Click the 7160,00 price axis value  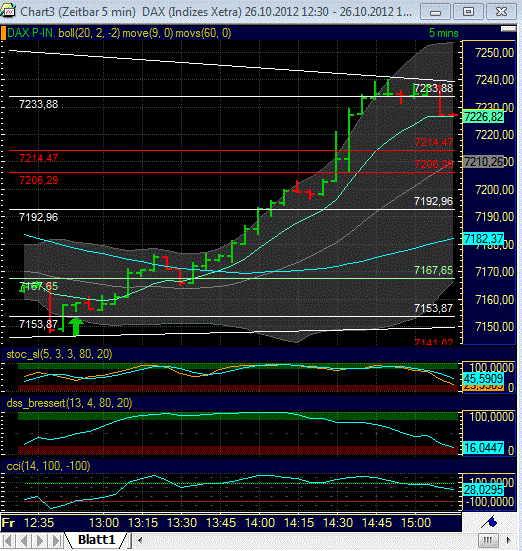(x=494, y=300)
